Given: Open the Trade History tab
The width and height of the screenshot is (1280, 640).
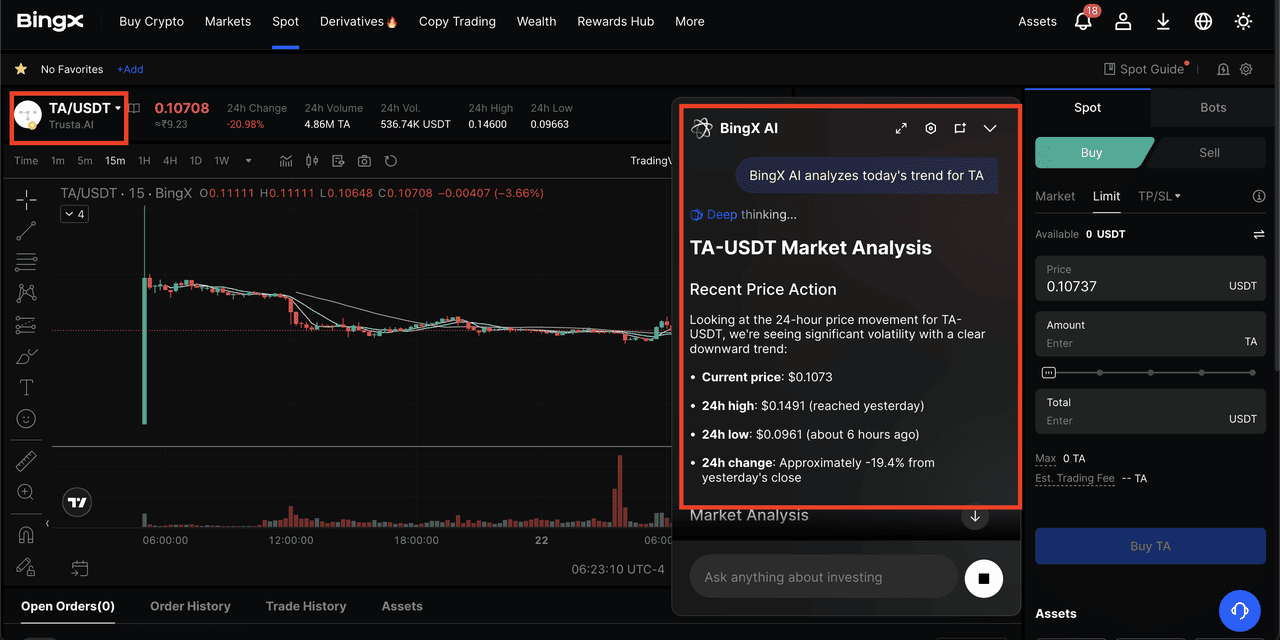Looking at the screenshot, I should (x=306, y=606).
